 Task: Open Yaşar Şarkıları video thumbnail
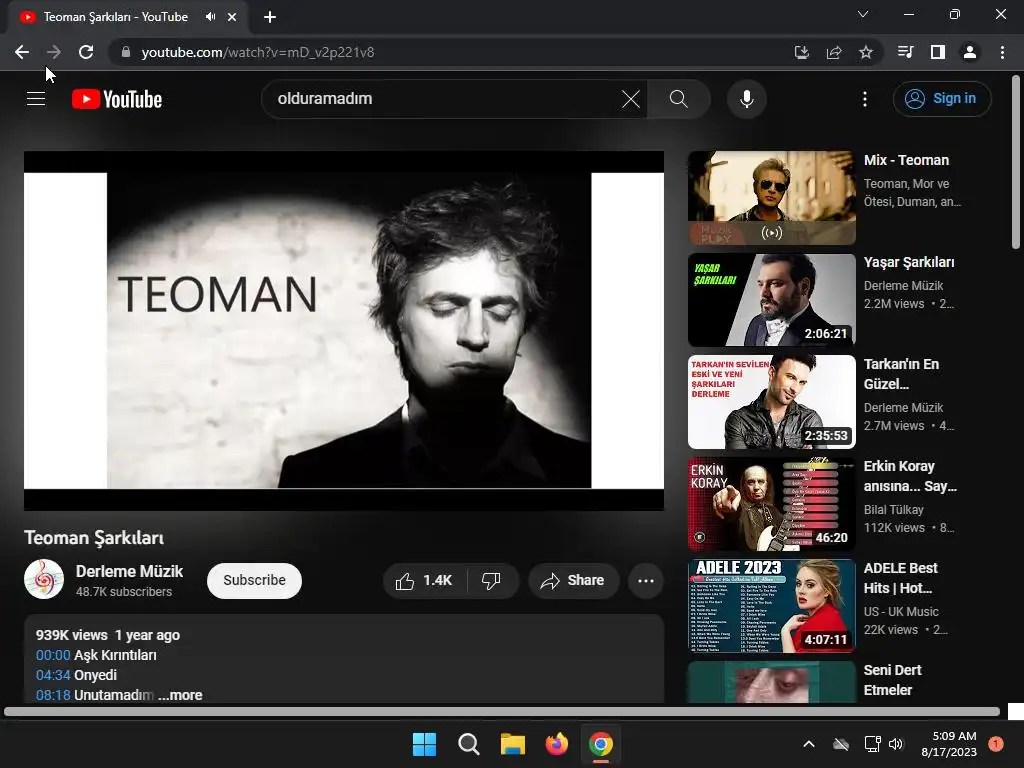pos(771,300)
